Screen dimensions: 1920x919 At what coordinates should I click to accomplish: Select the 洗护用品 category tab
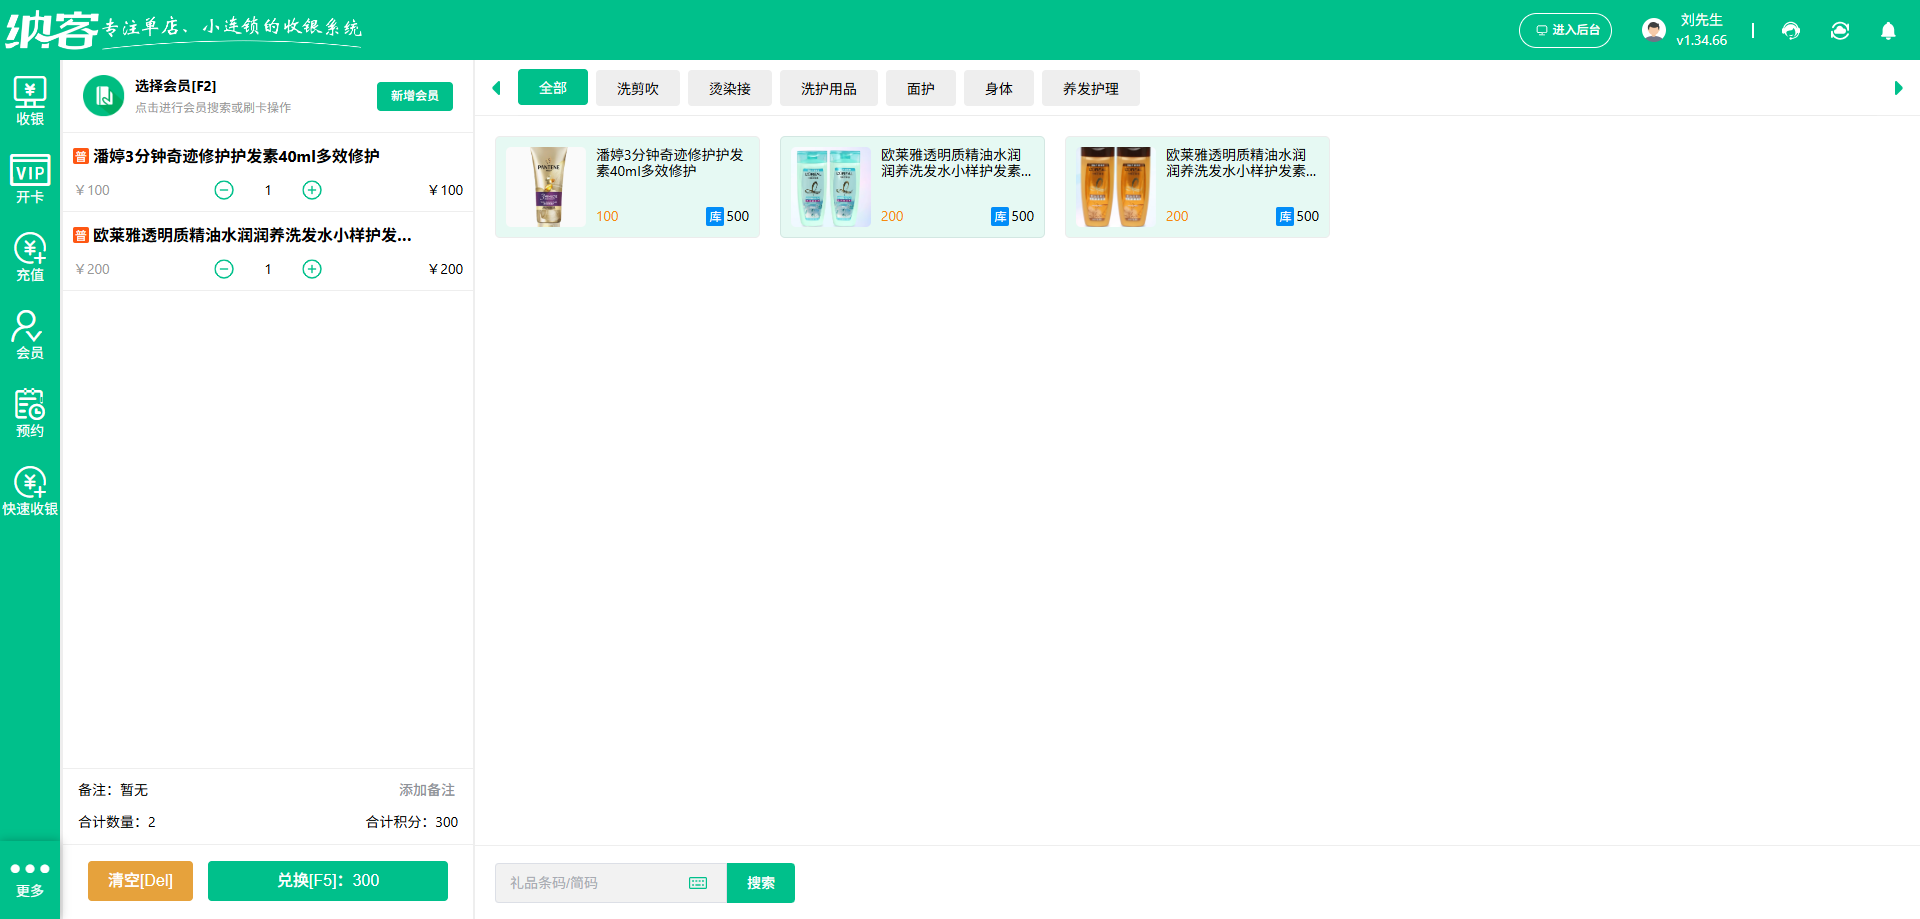coord(829,88)
